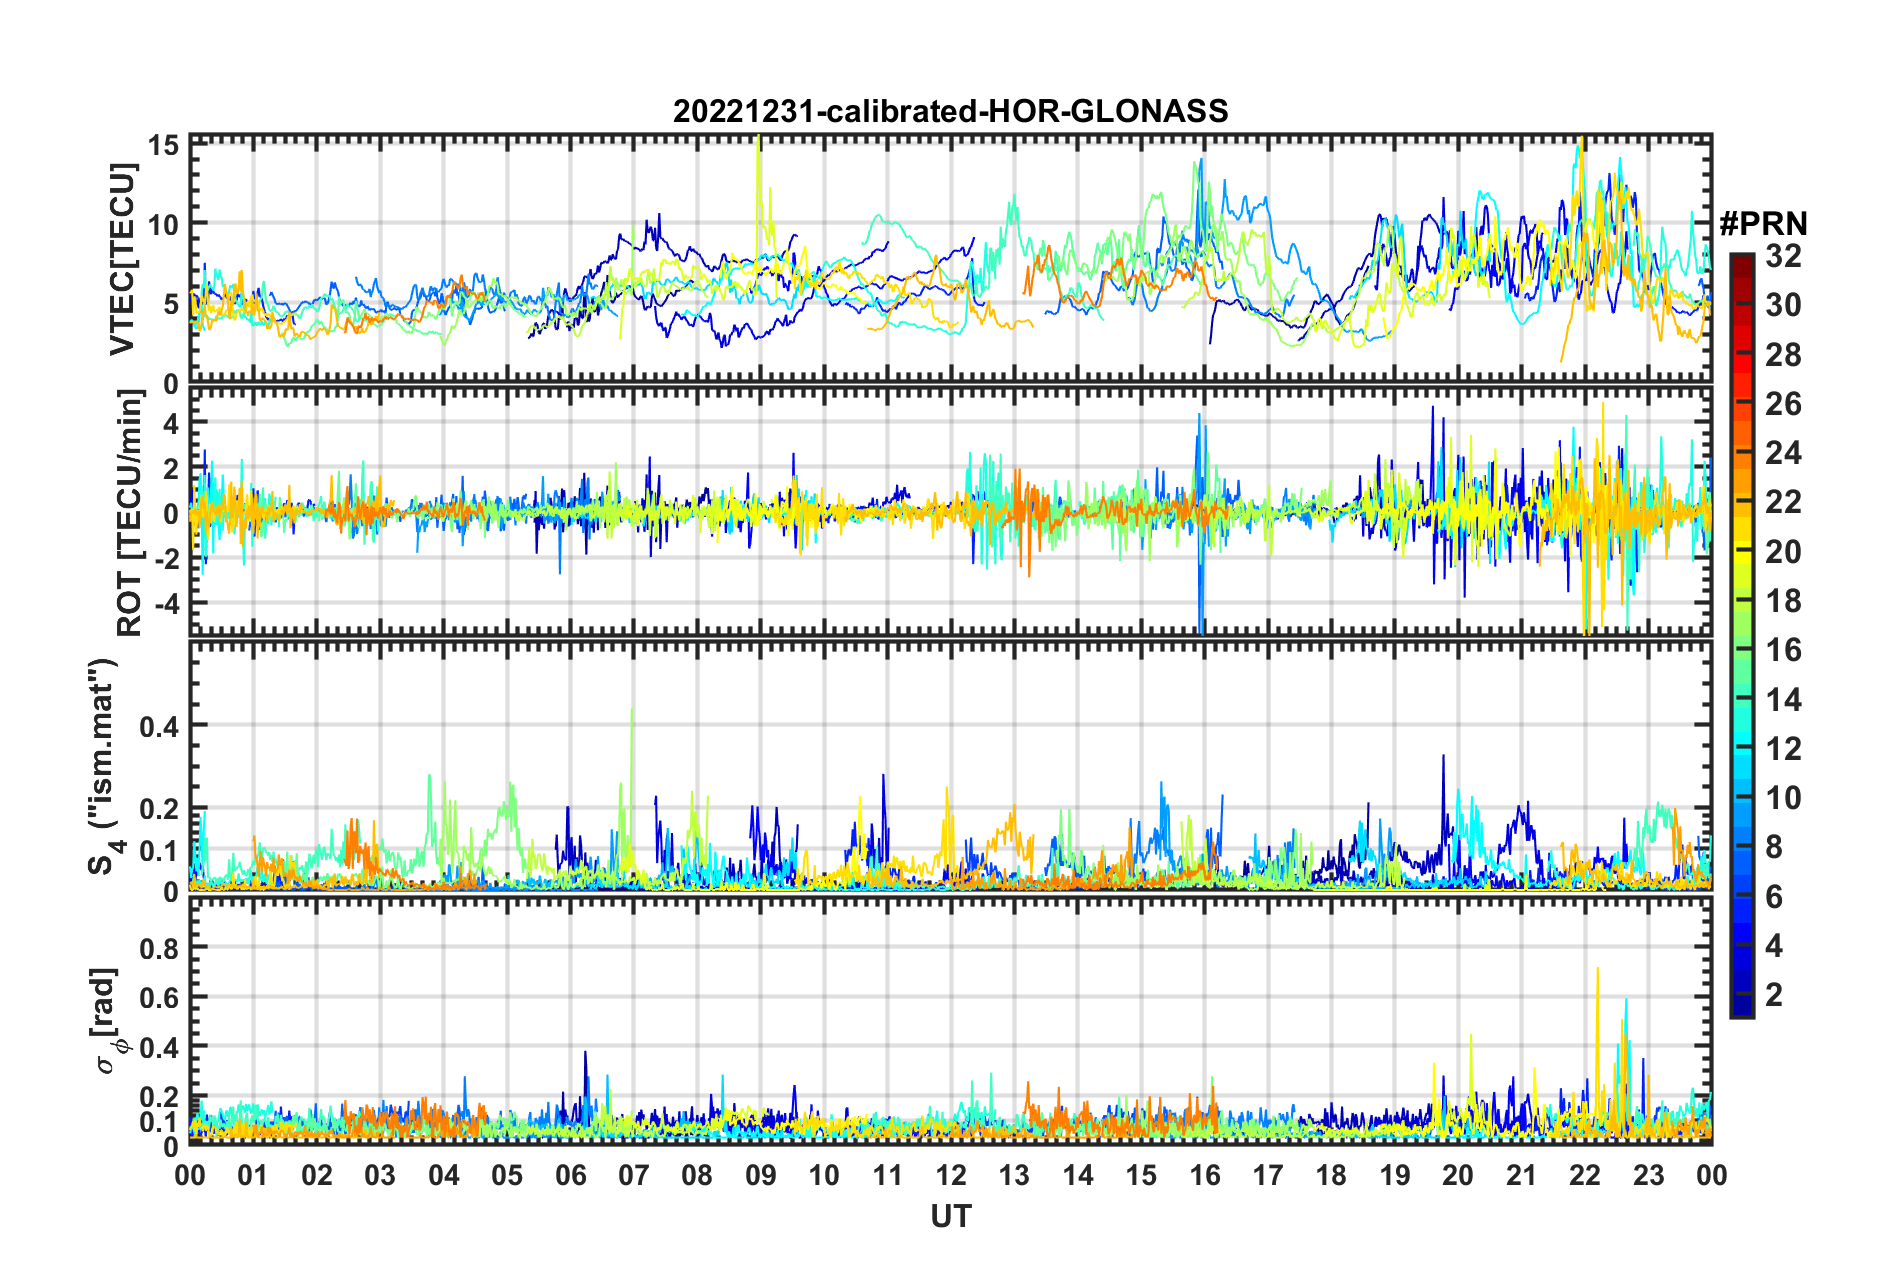The height and width of the screenshot is (1272, 1902).
Task: Click colorbar tick label 10
Action: point(1783,798)
